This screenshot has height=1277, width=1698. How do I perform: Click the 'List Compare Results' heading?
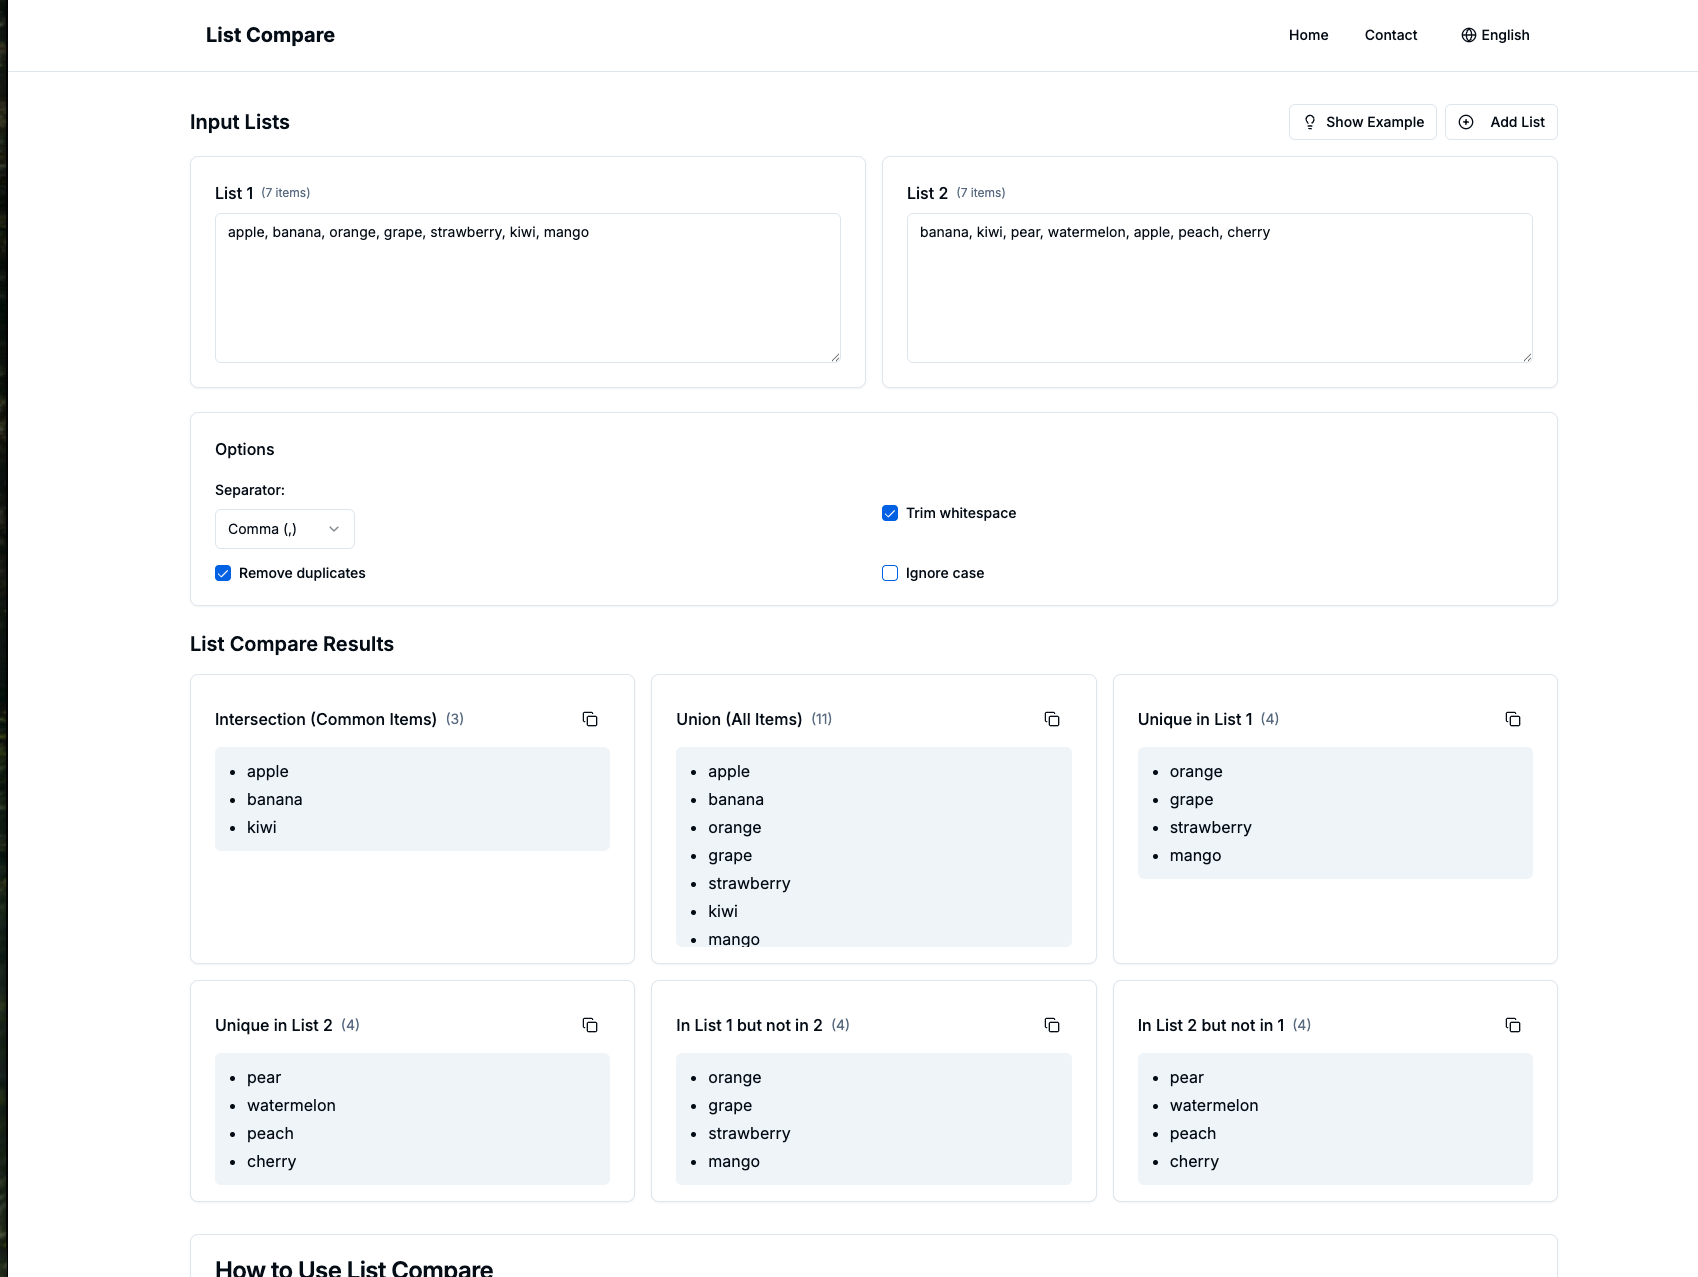[292, 644]
